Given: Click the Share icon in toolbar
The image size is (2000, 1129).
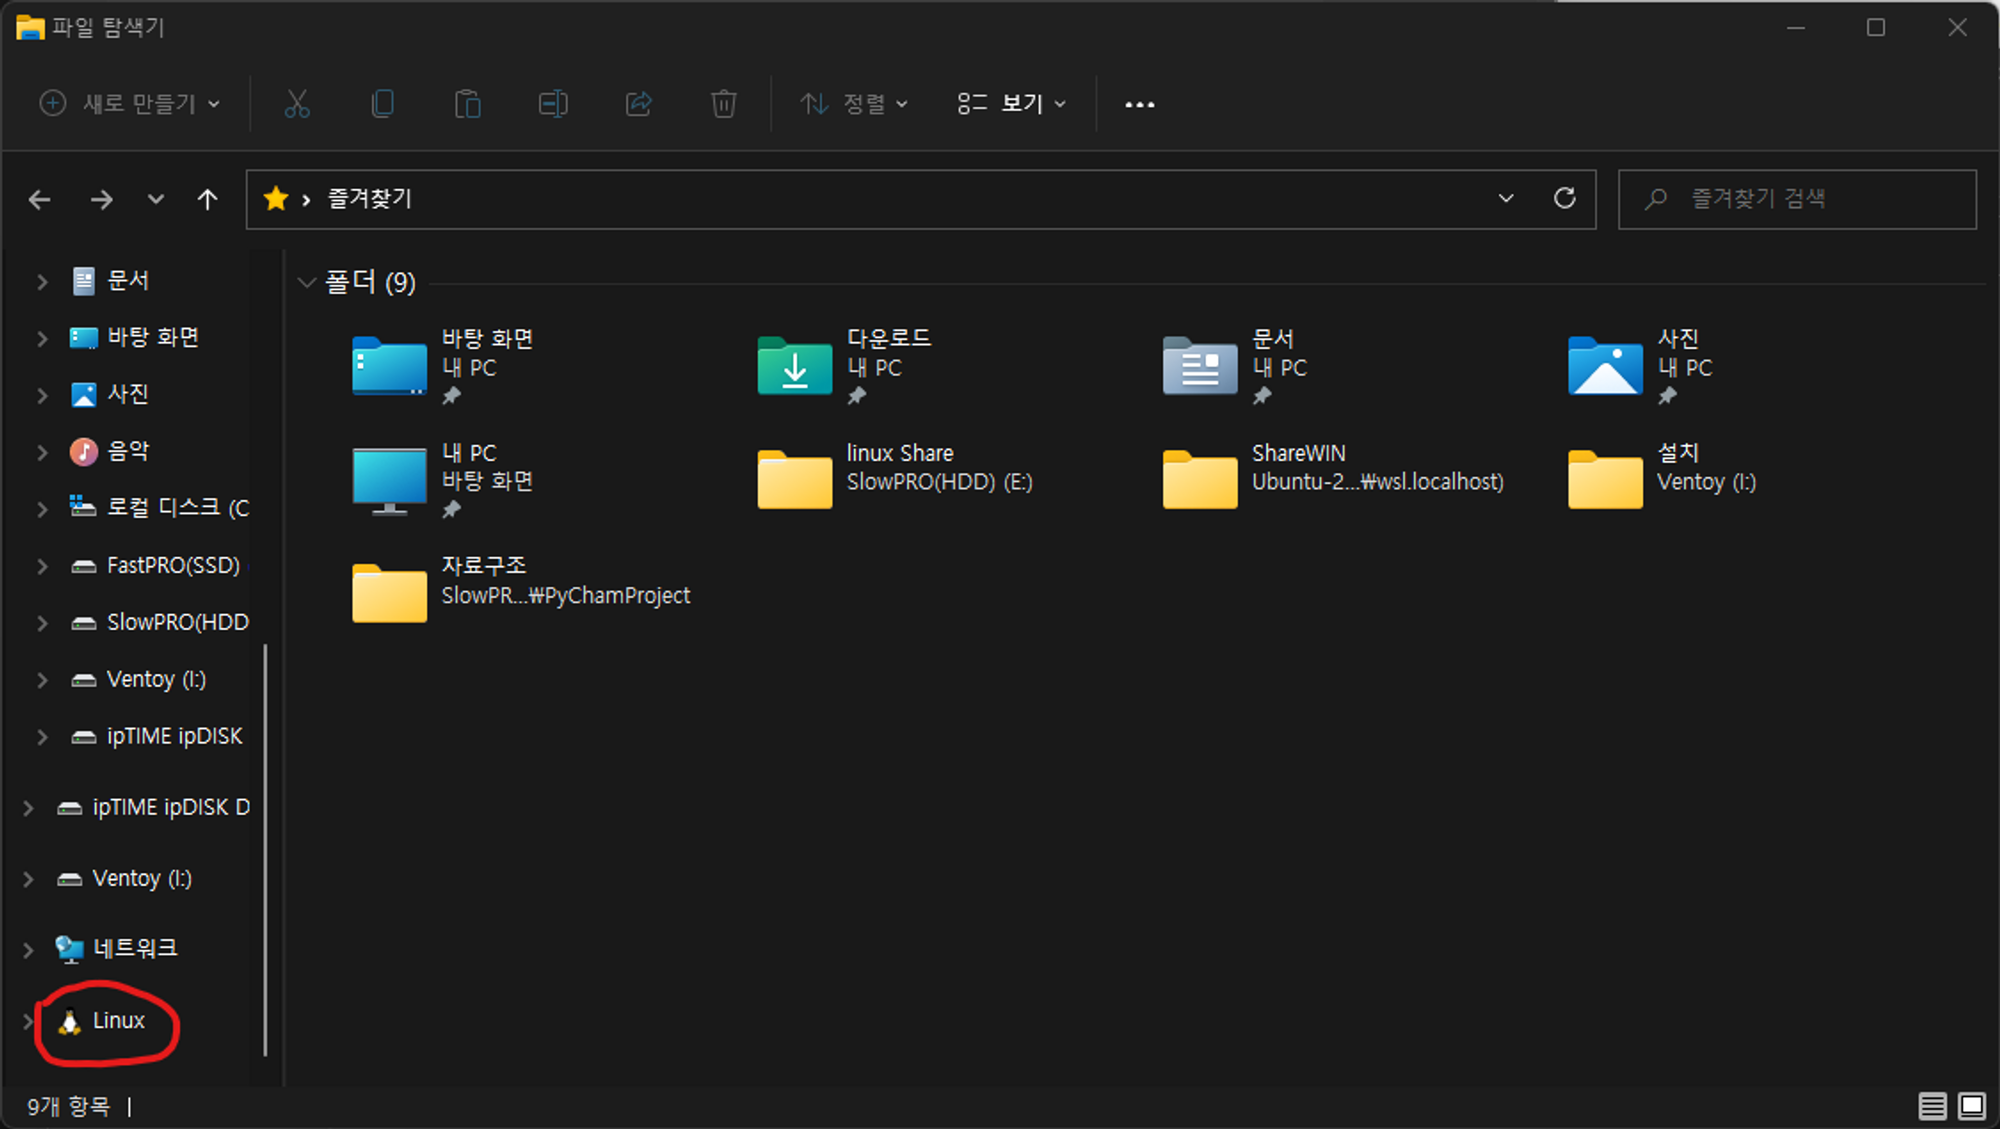Looking at the screenshot, I should click(x=638, y=104).
